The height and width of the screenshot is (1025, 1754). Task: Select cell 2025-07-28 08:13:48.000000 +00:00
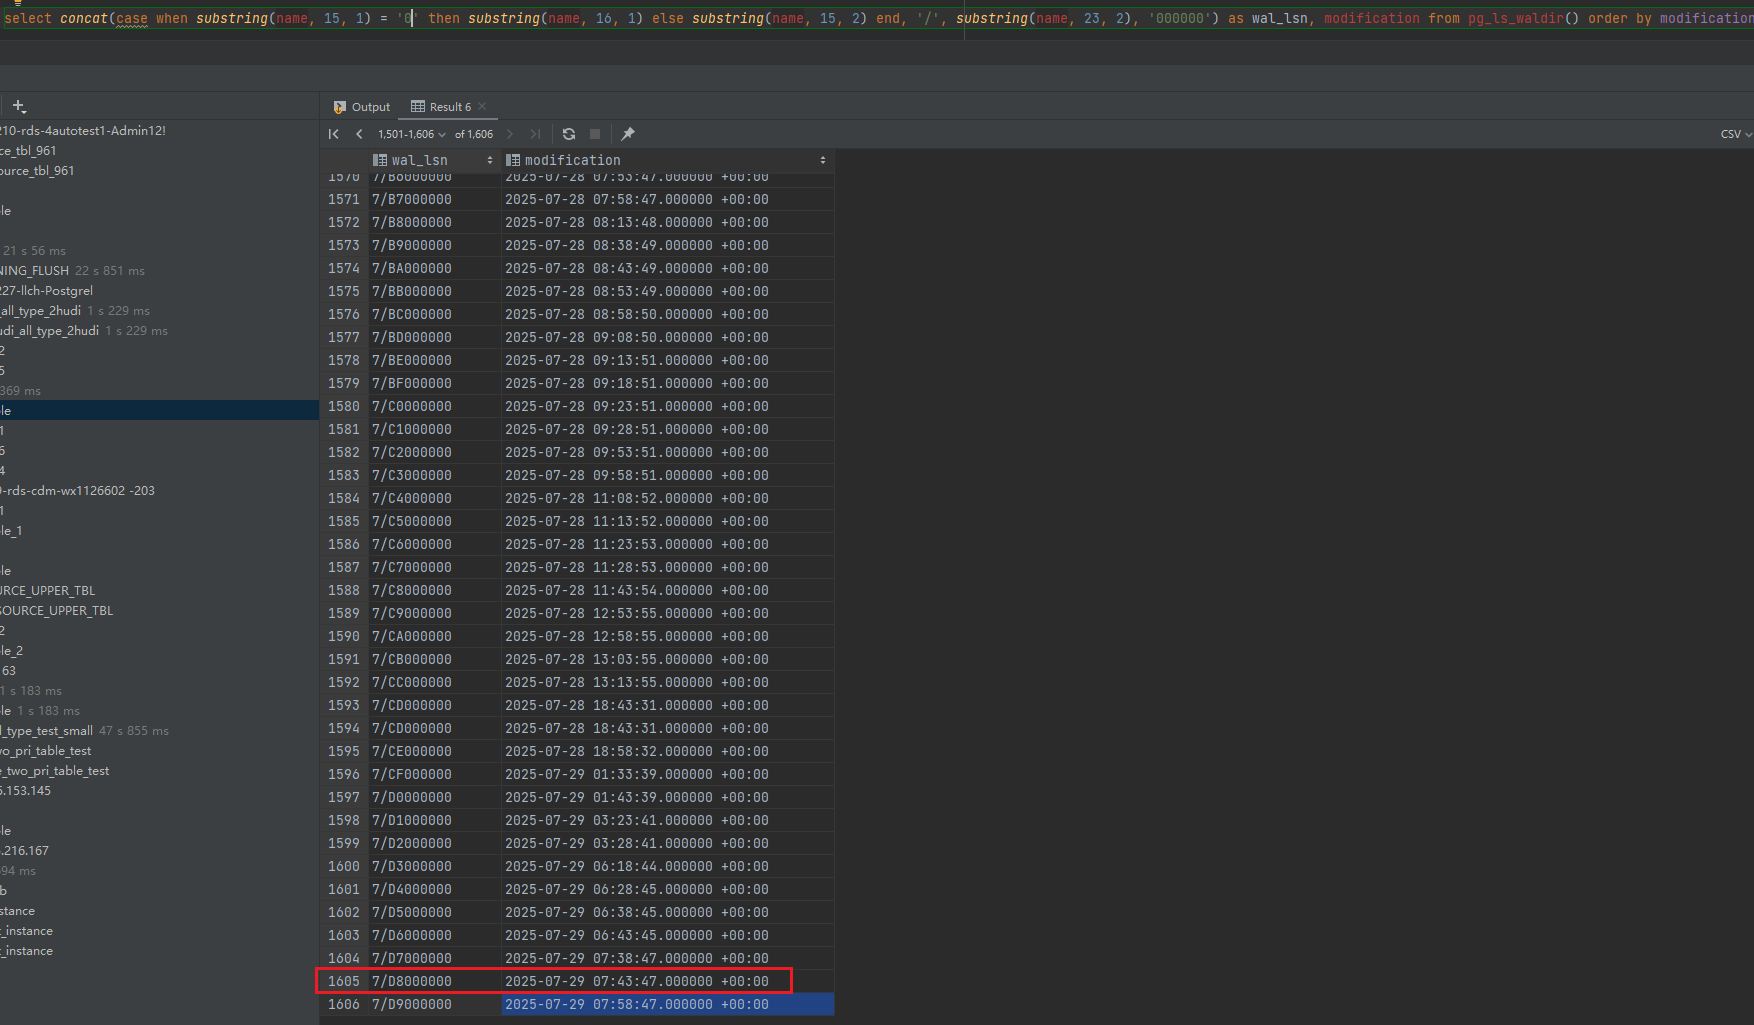point(667,223)
